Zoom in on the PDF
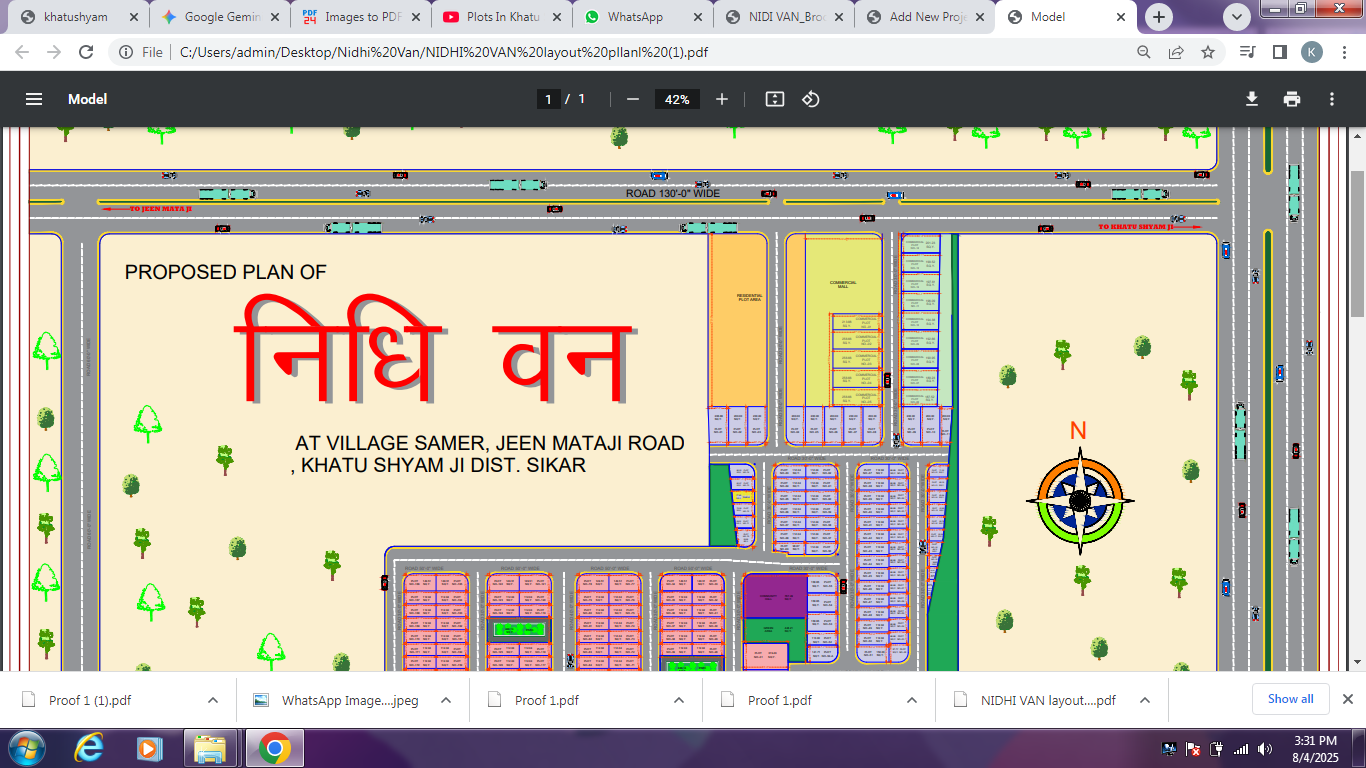Image resolution: width=1366 pixels, height=768 pixels. click(x=722, y=99)
